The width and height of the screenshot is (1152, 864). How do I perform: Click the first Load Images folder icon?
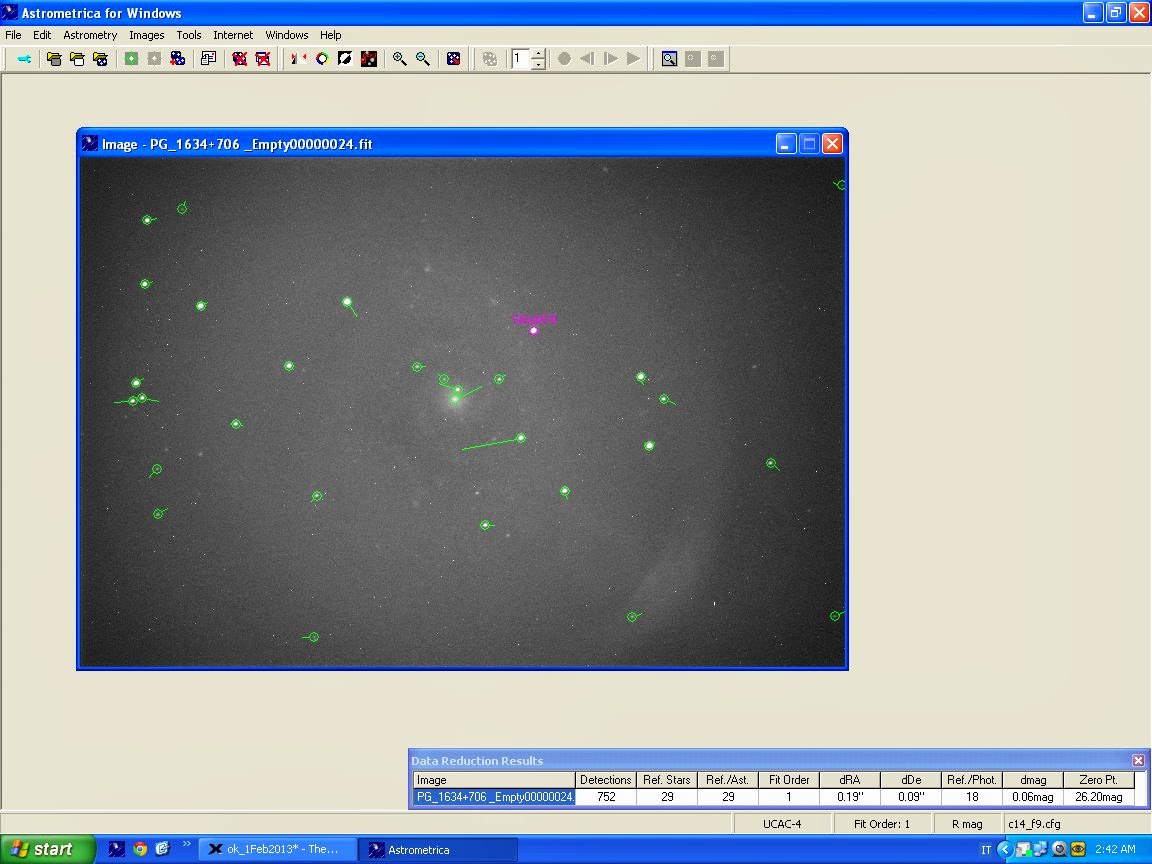click(54, 59)
